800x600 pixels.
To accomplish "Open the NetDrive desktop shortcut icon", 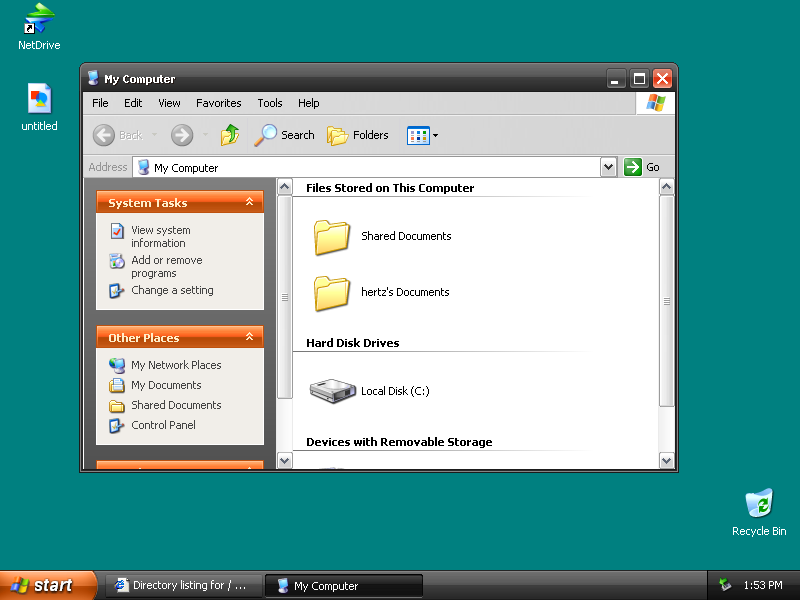I will pos(39,19).
